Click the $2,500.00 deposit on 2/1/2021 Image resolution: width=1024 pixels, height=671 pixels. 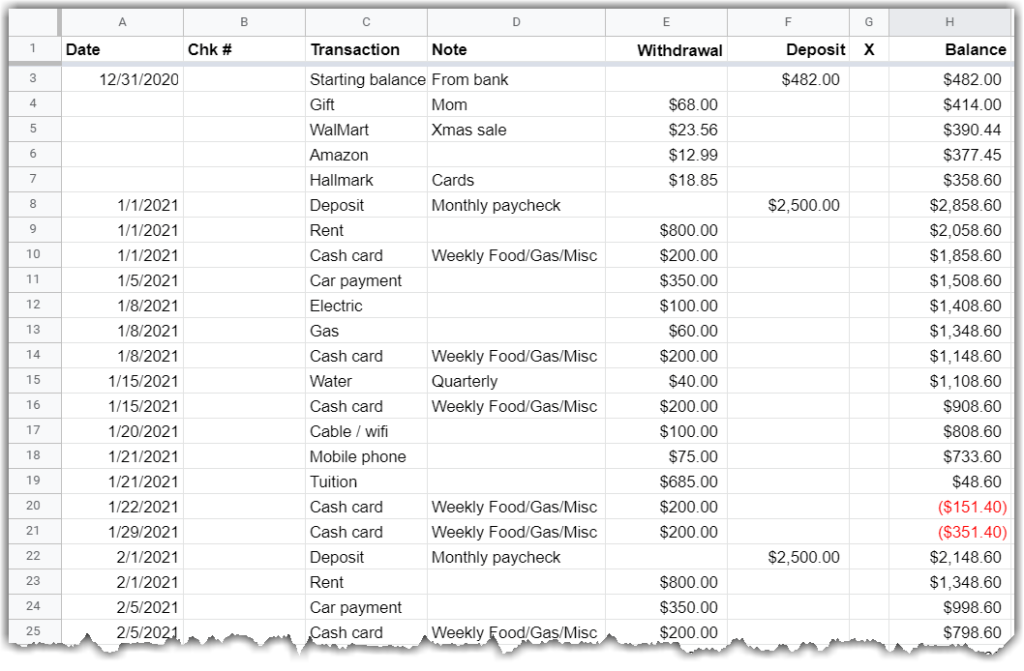point(787,557)
